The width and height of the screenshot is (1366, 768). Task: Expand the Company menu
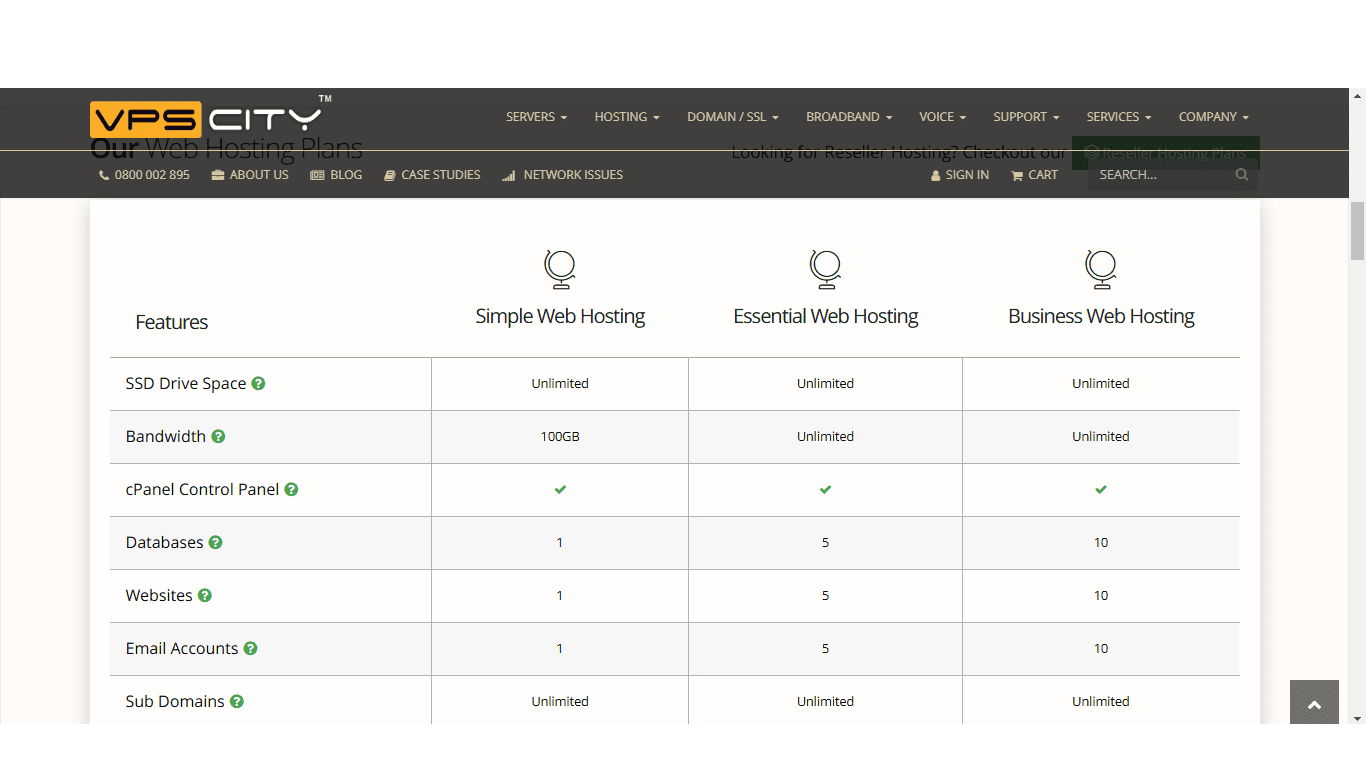(1214, 117)
